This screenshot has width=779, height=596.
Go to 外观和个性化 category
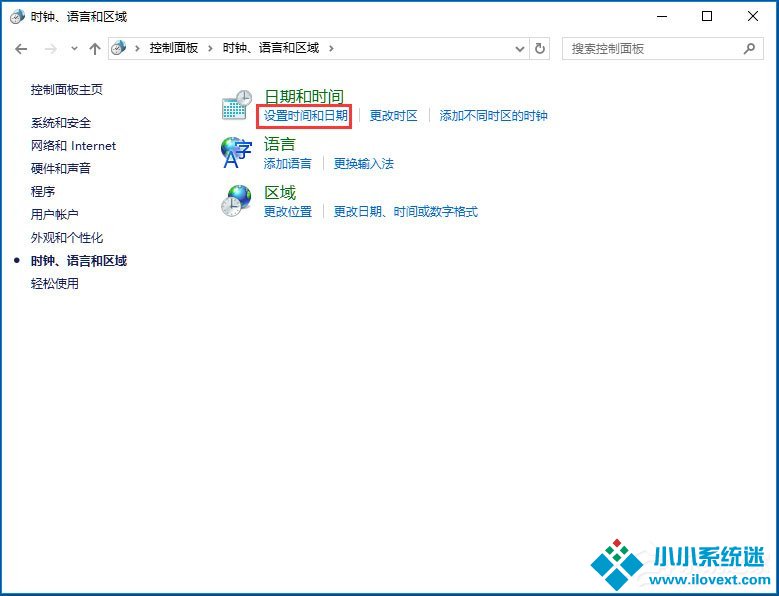(67, 237)
